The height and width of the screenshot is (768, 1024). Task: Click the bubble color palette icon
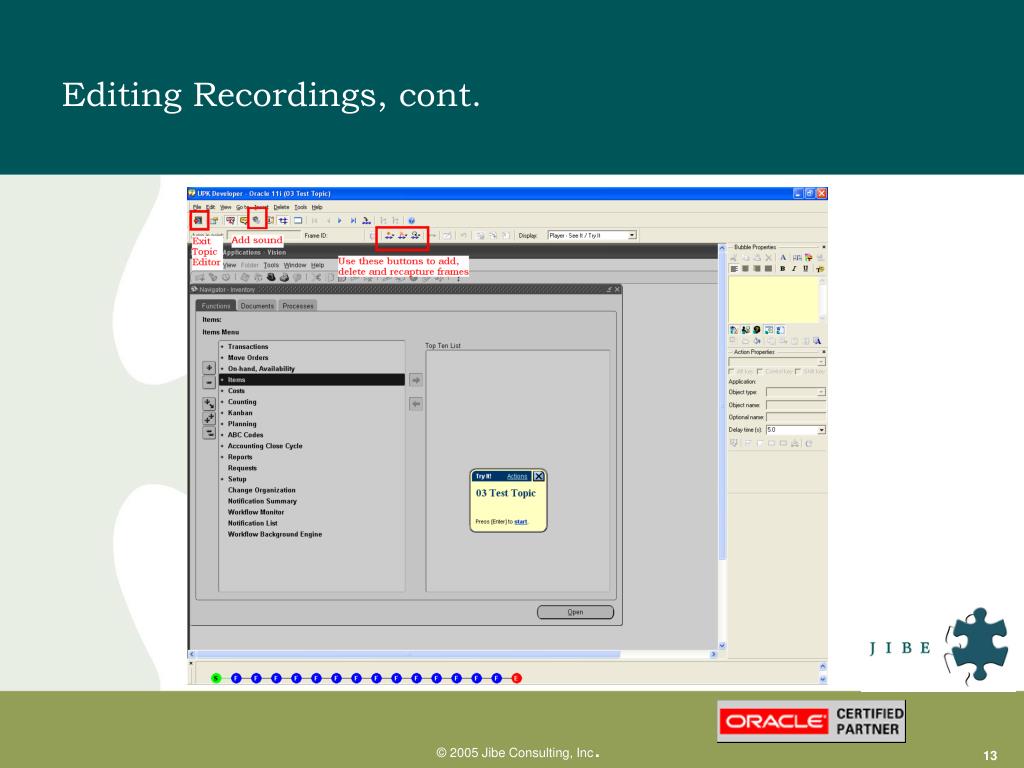tap(808, 257)
